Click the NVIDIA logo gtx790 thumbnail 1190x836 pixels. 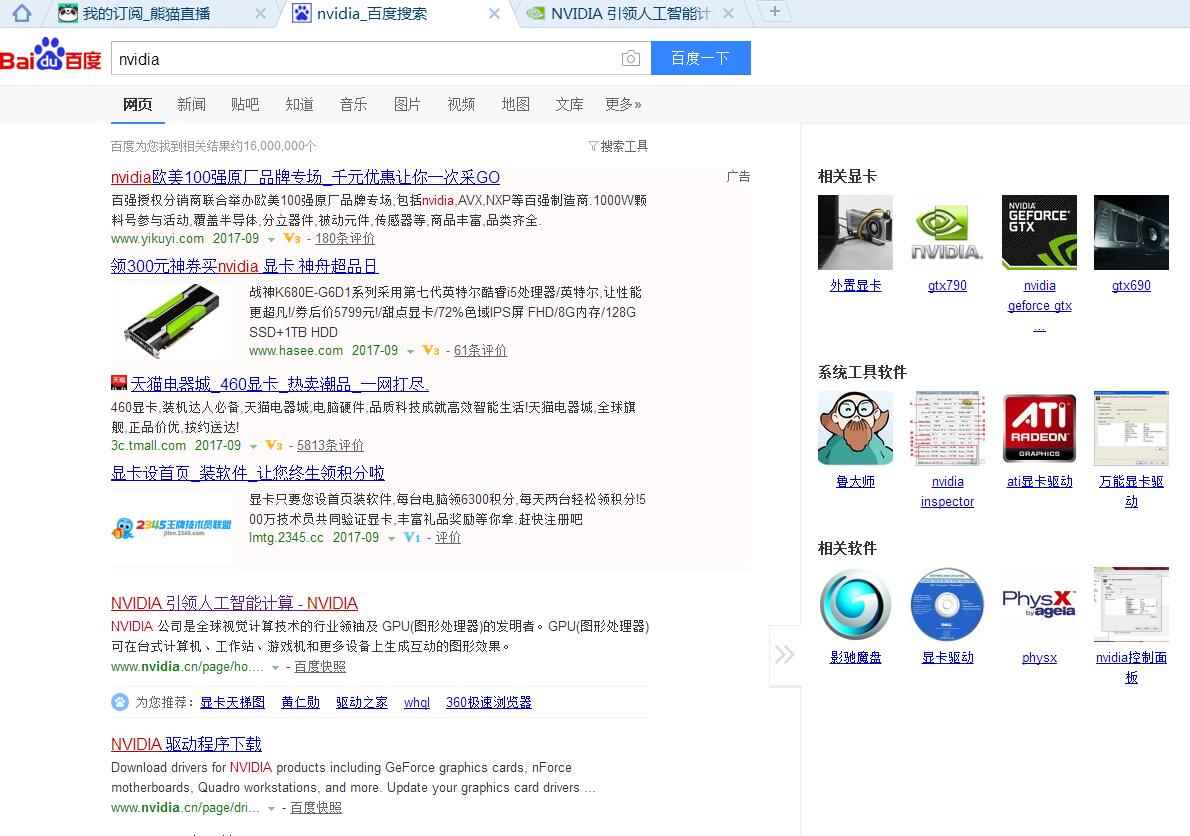(x=947, y=233)
